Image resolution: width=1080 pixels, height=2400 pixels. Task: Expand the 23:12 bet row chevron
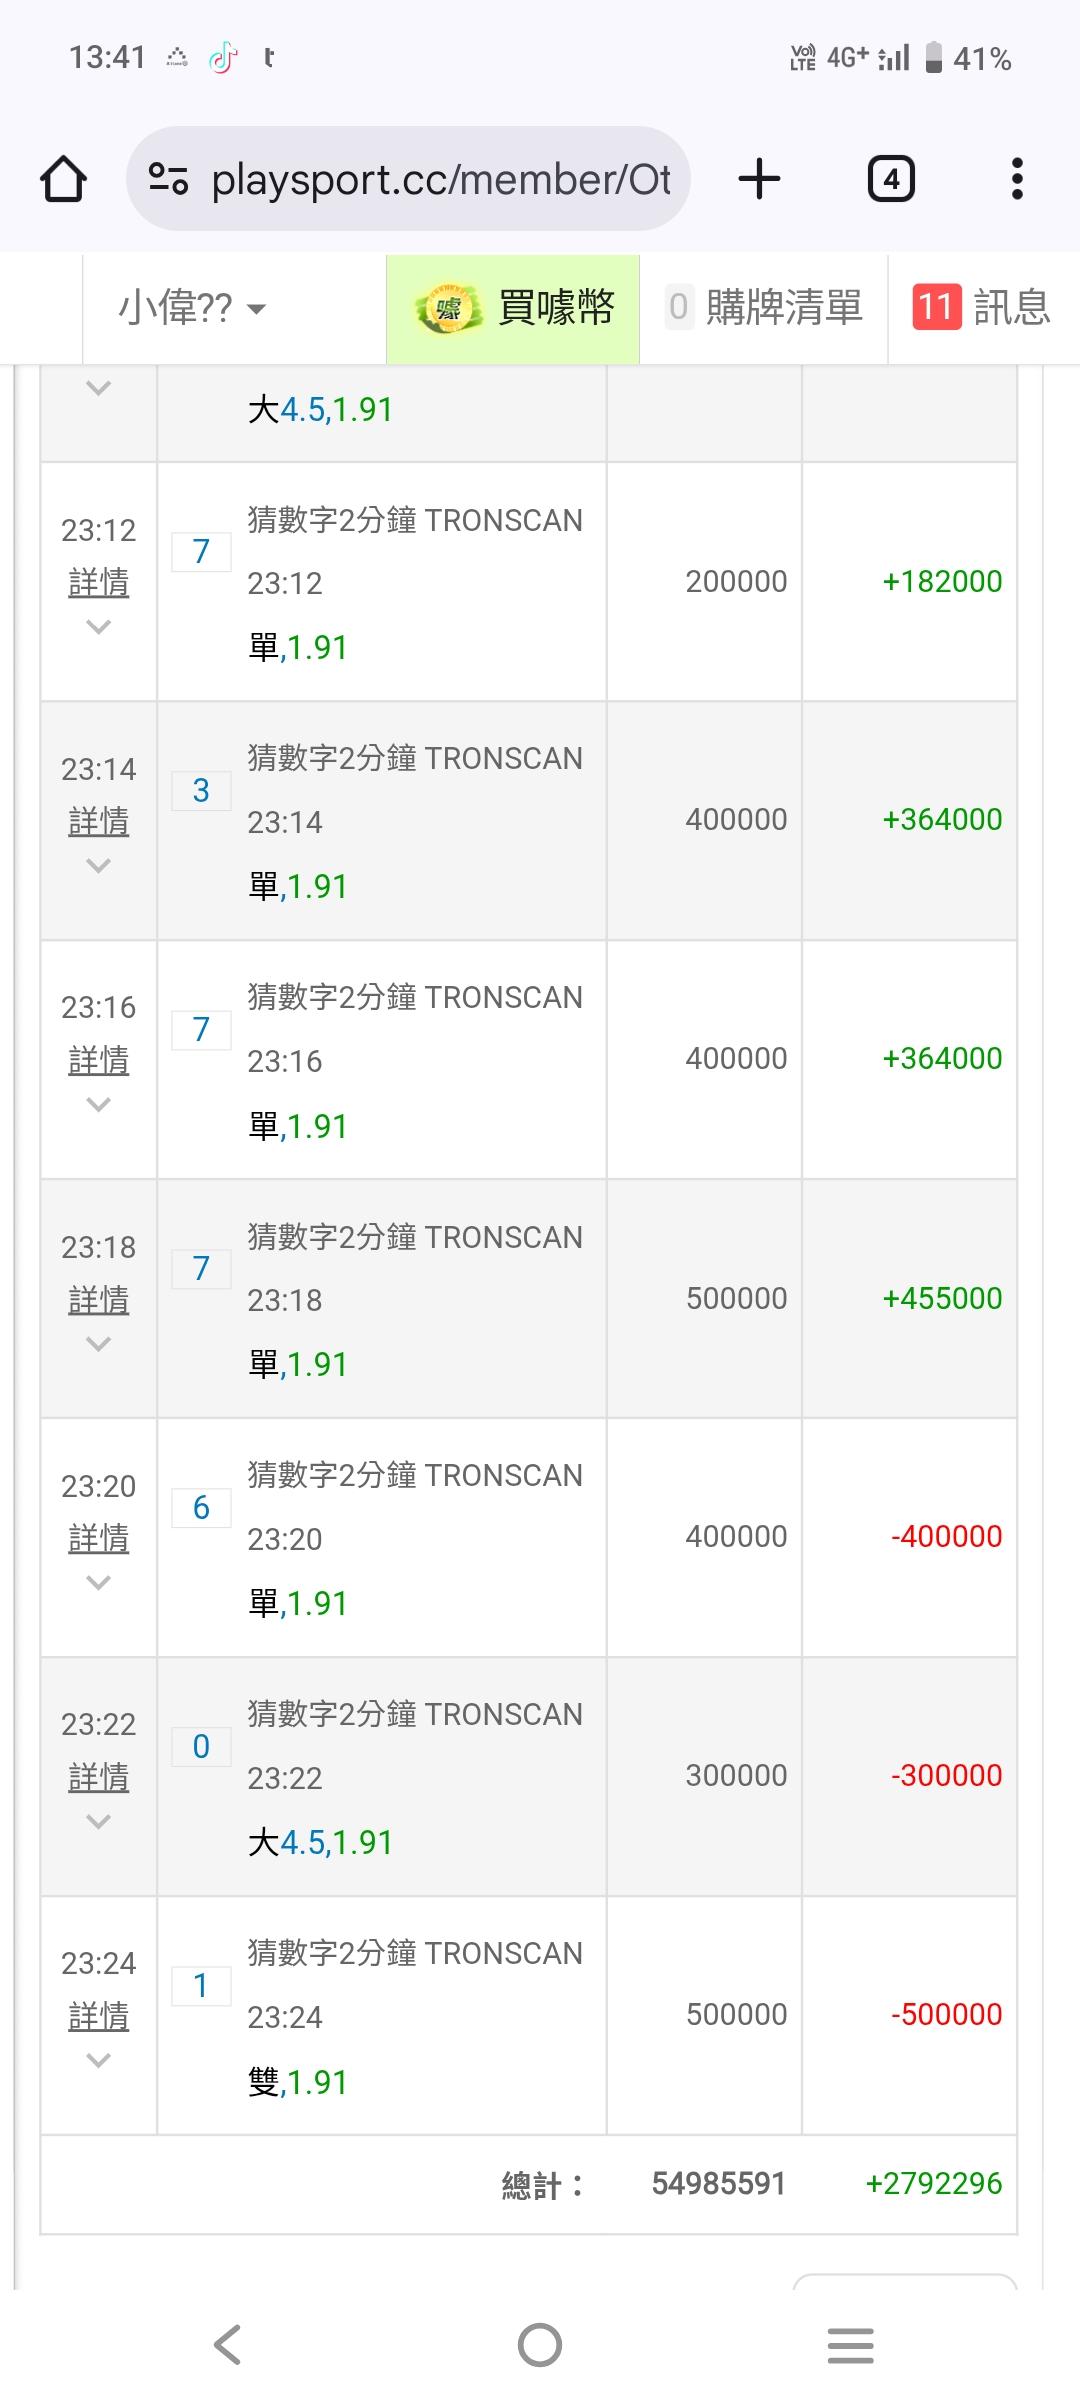pos(98,627)
